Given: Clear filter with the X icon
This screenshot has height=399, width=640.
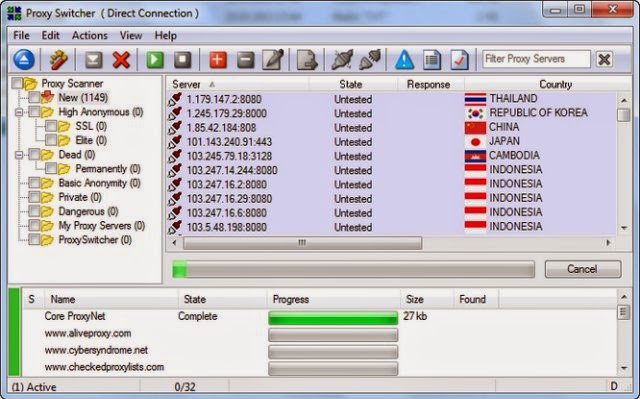Looking at the screenshot, I should tap(604, 60).
